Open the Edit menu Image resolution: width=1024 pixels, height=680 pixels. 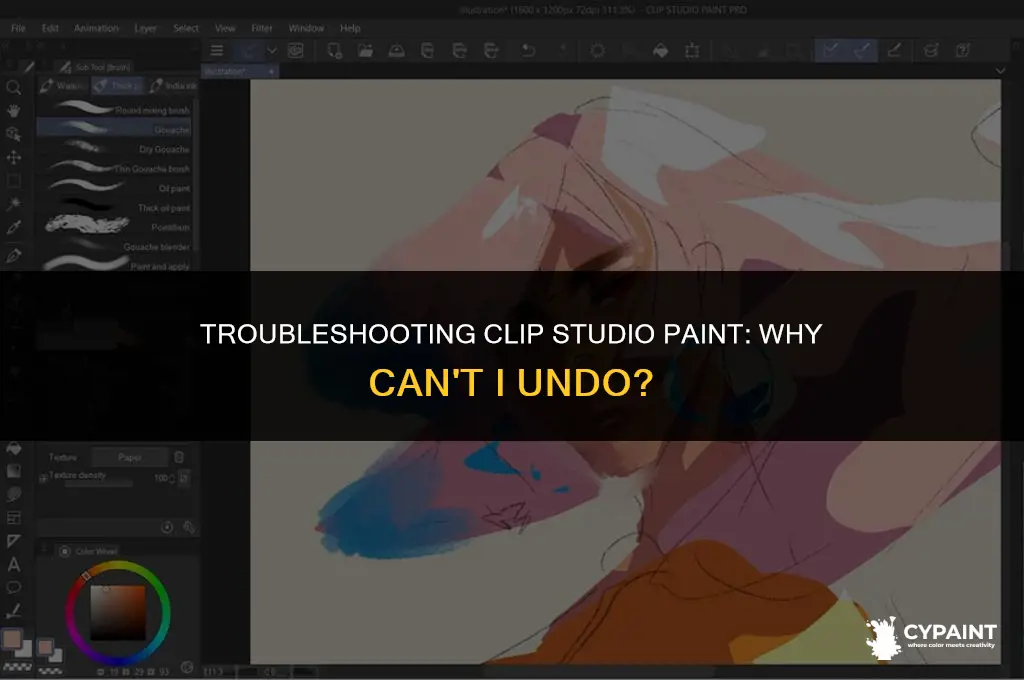coord(50,28)
